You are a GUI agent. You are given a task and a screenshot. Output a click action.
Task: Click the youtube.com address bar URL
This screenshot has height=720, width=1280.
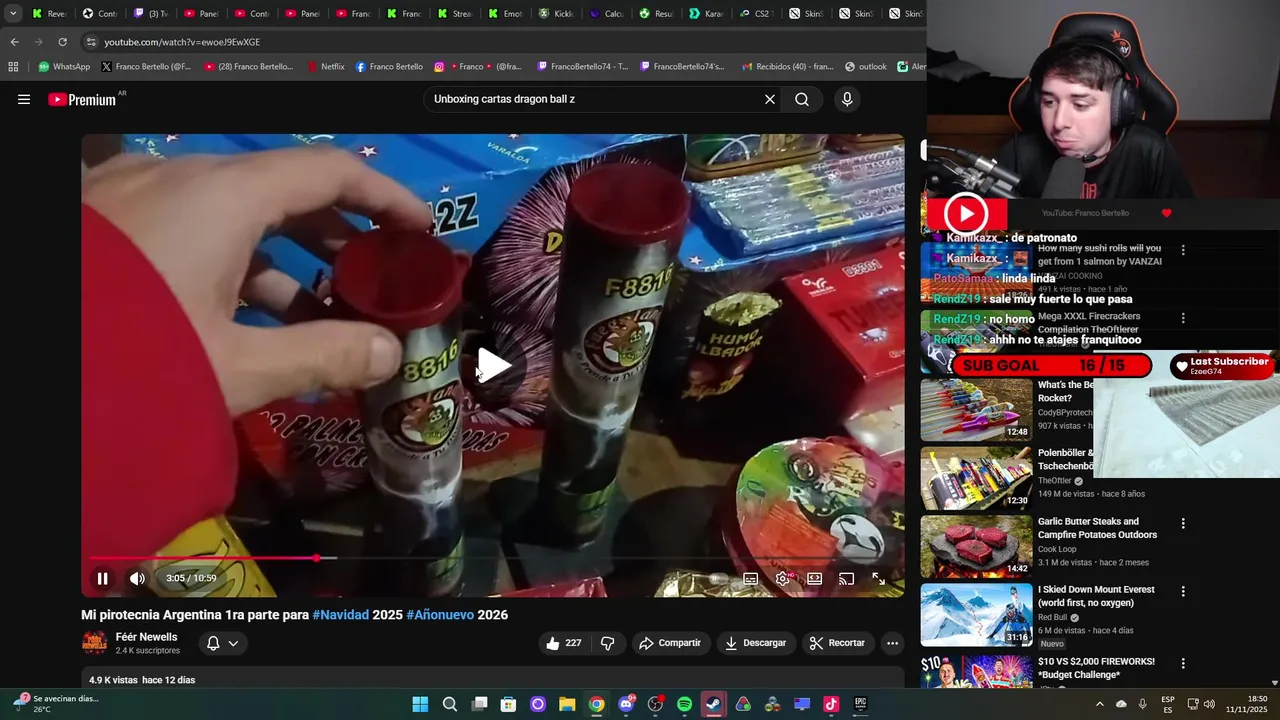tap(182, 42)
